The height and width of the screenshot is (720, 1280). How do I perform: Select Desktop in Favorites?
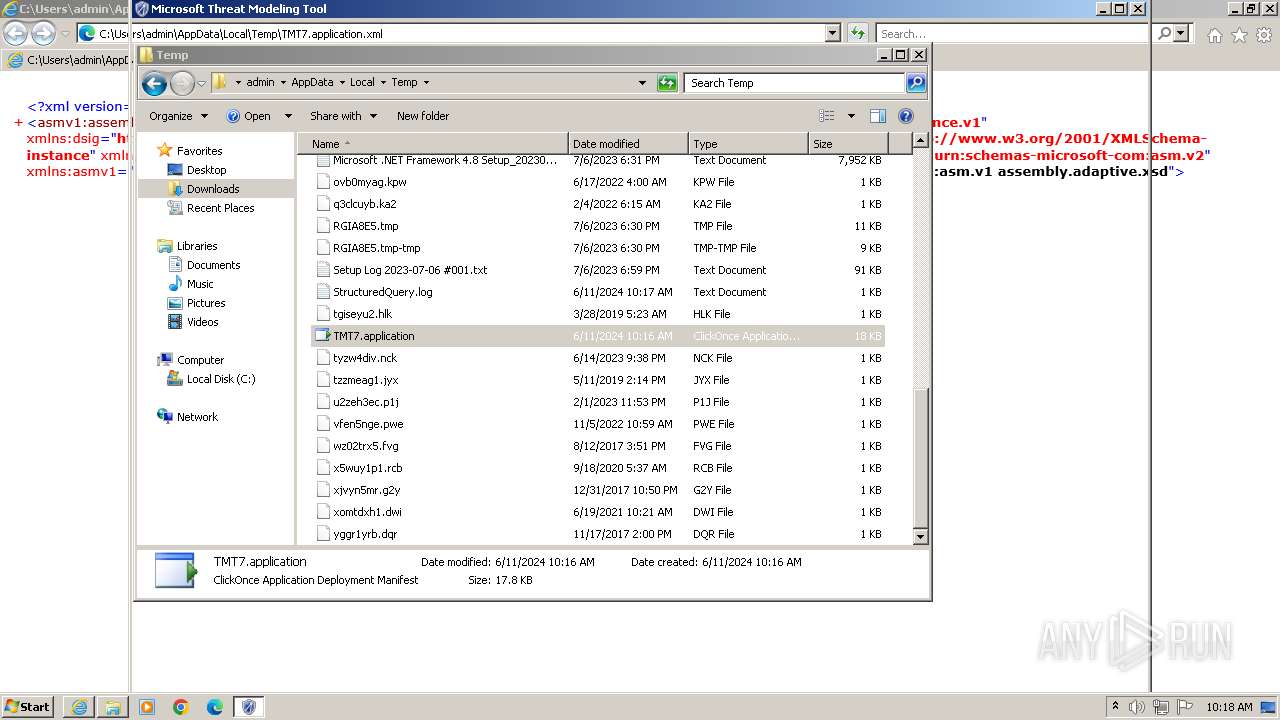206,170
